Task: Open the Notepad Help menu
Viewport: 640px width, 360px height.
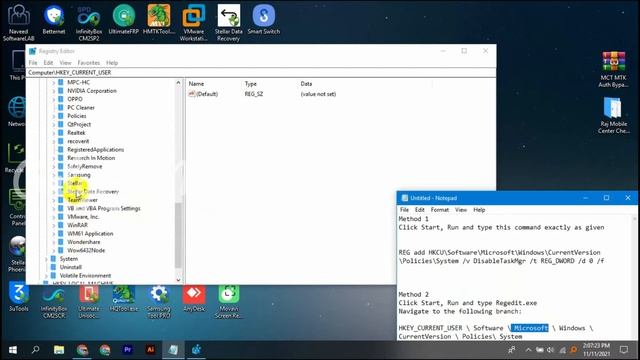Action: [479, 210]
